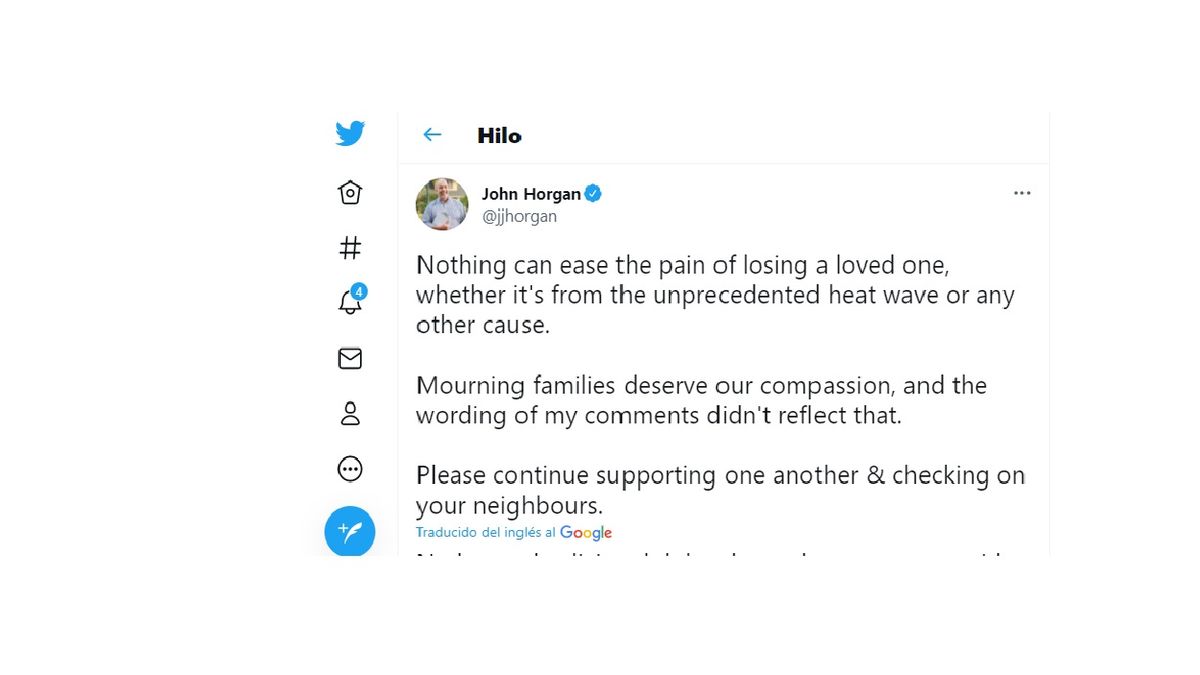Open the Profile person icon
The width and height of the screenshot is (1200, 675).
[350, 414]
